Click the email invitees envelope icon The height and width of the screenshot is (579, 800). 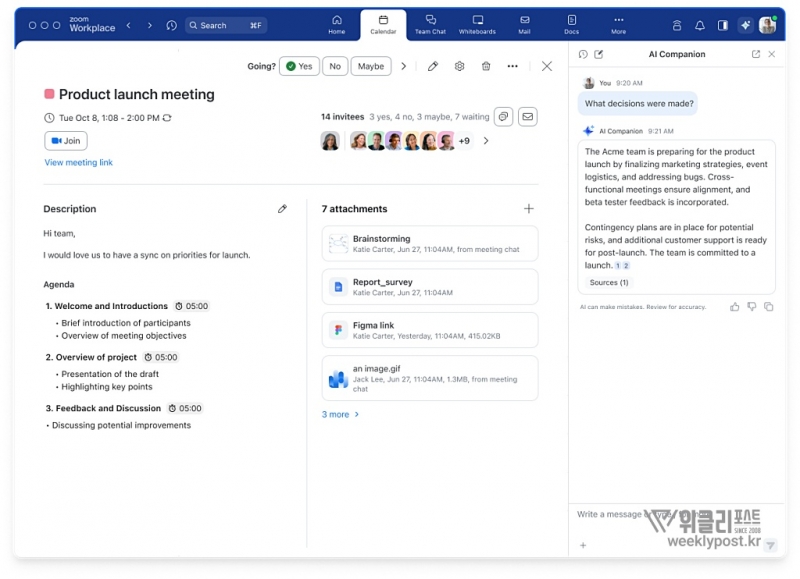click(528, 117)
